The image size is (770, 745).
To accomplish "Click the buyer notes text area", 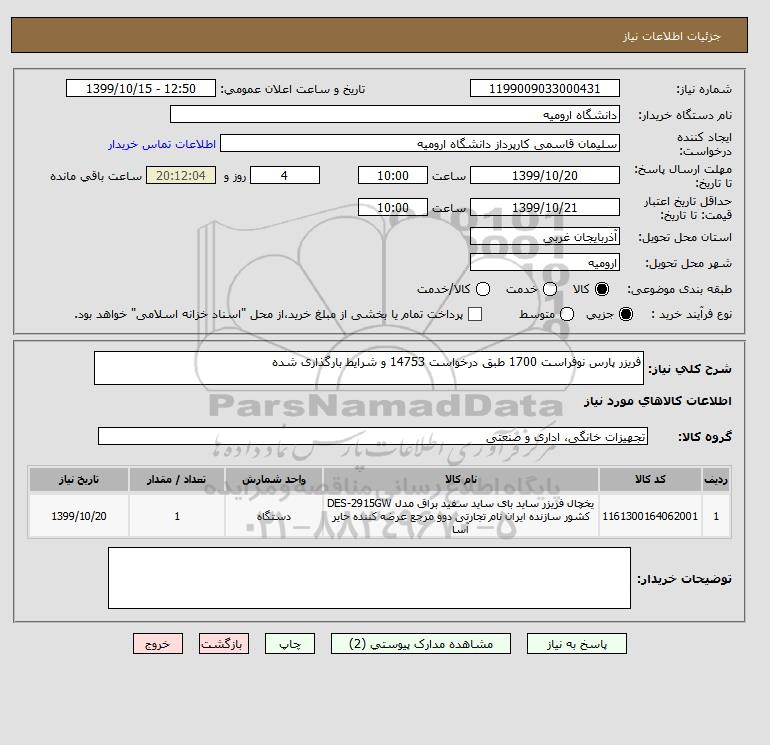I will pyautogui.click(x=369, y=578).
